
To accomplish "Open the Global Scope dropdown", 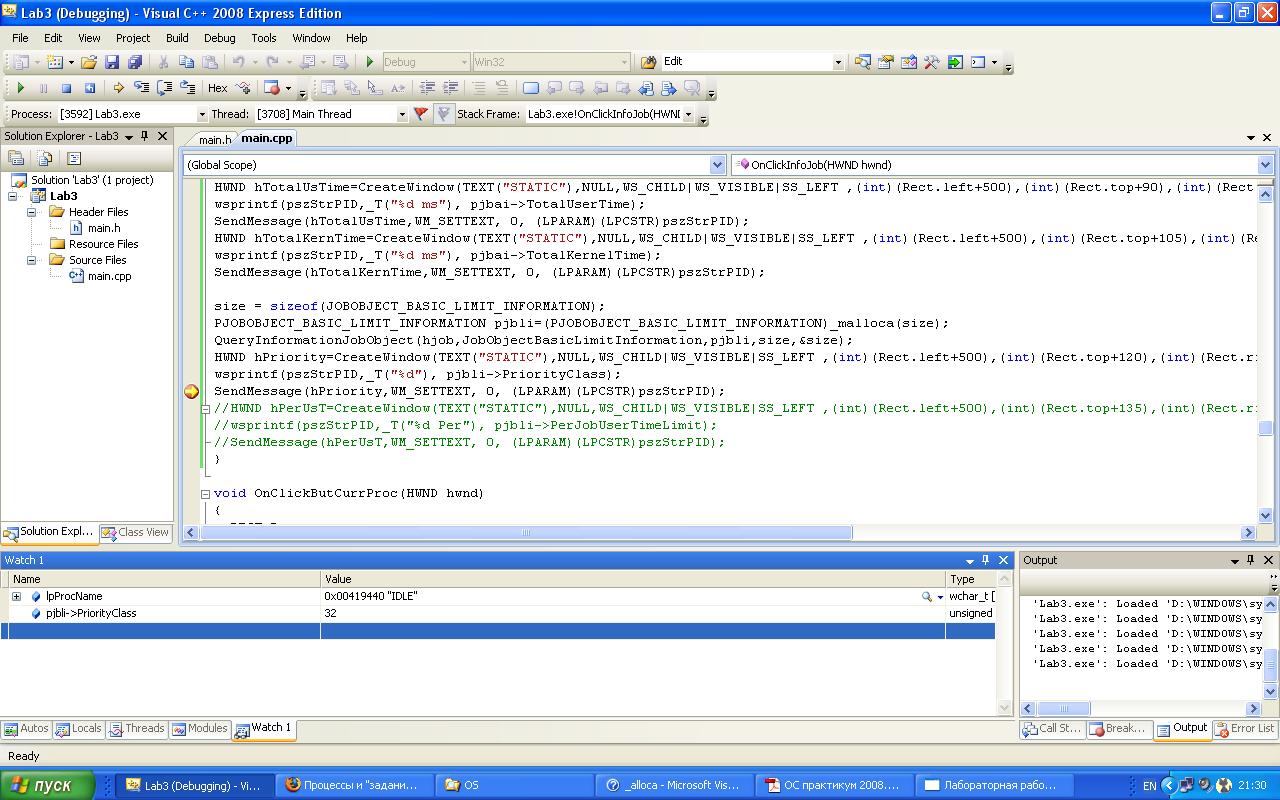I will [717, 165].
